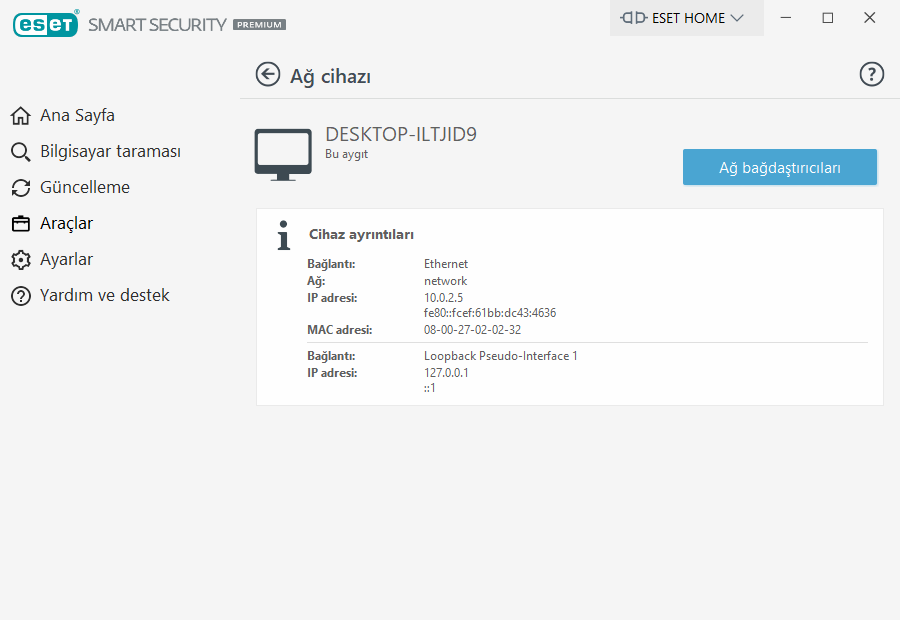This screenshot has height=620, width=900.
Task: Click the ESET logo in the title bar
Action: 46,24
